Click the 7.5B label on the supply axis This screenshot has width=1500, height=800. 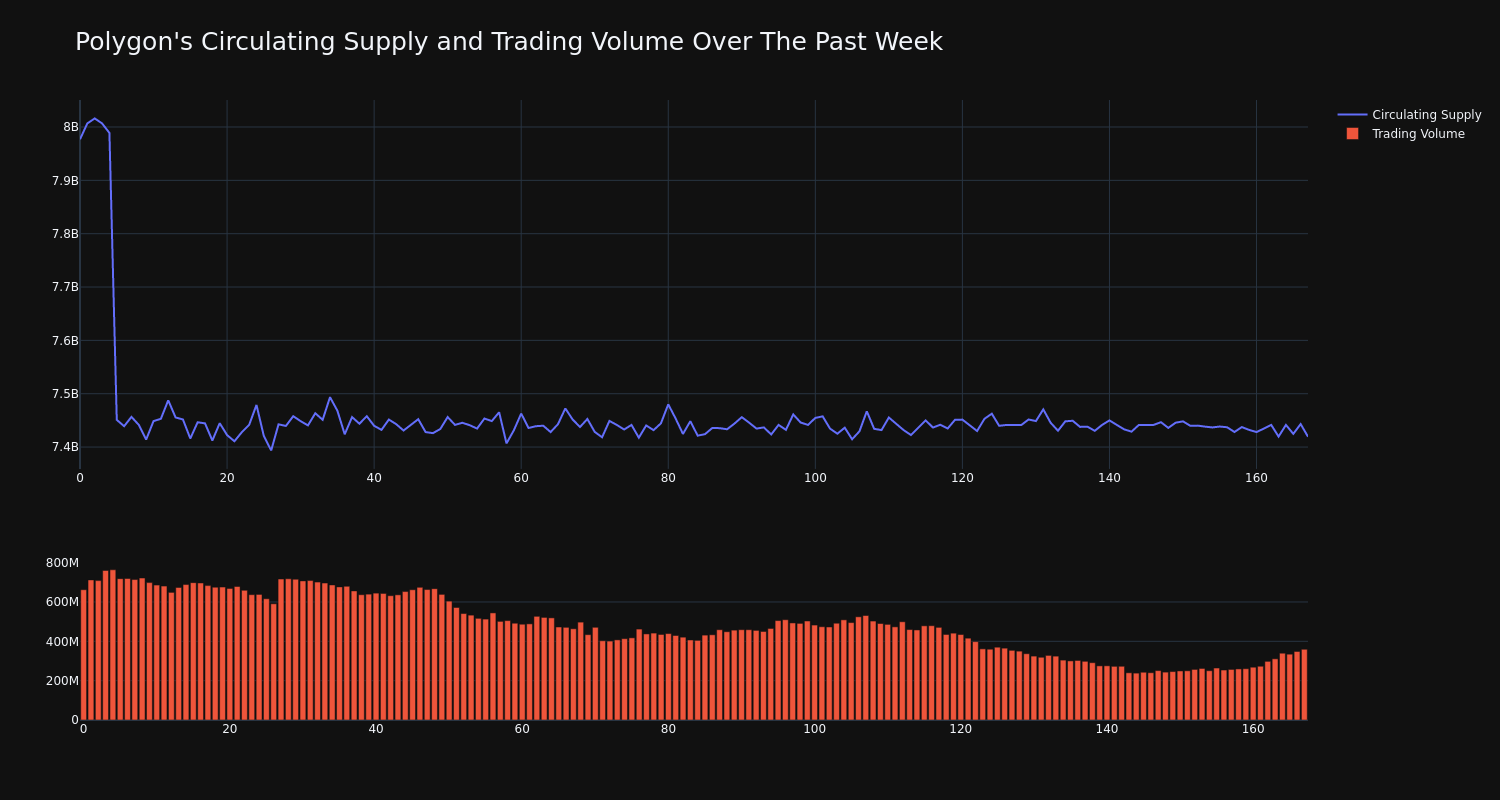coord(65,394)
